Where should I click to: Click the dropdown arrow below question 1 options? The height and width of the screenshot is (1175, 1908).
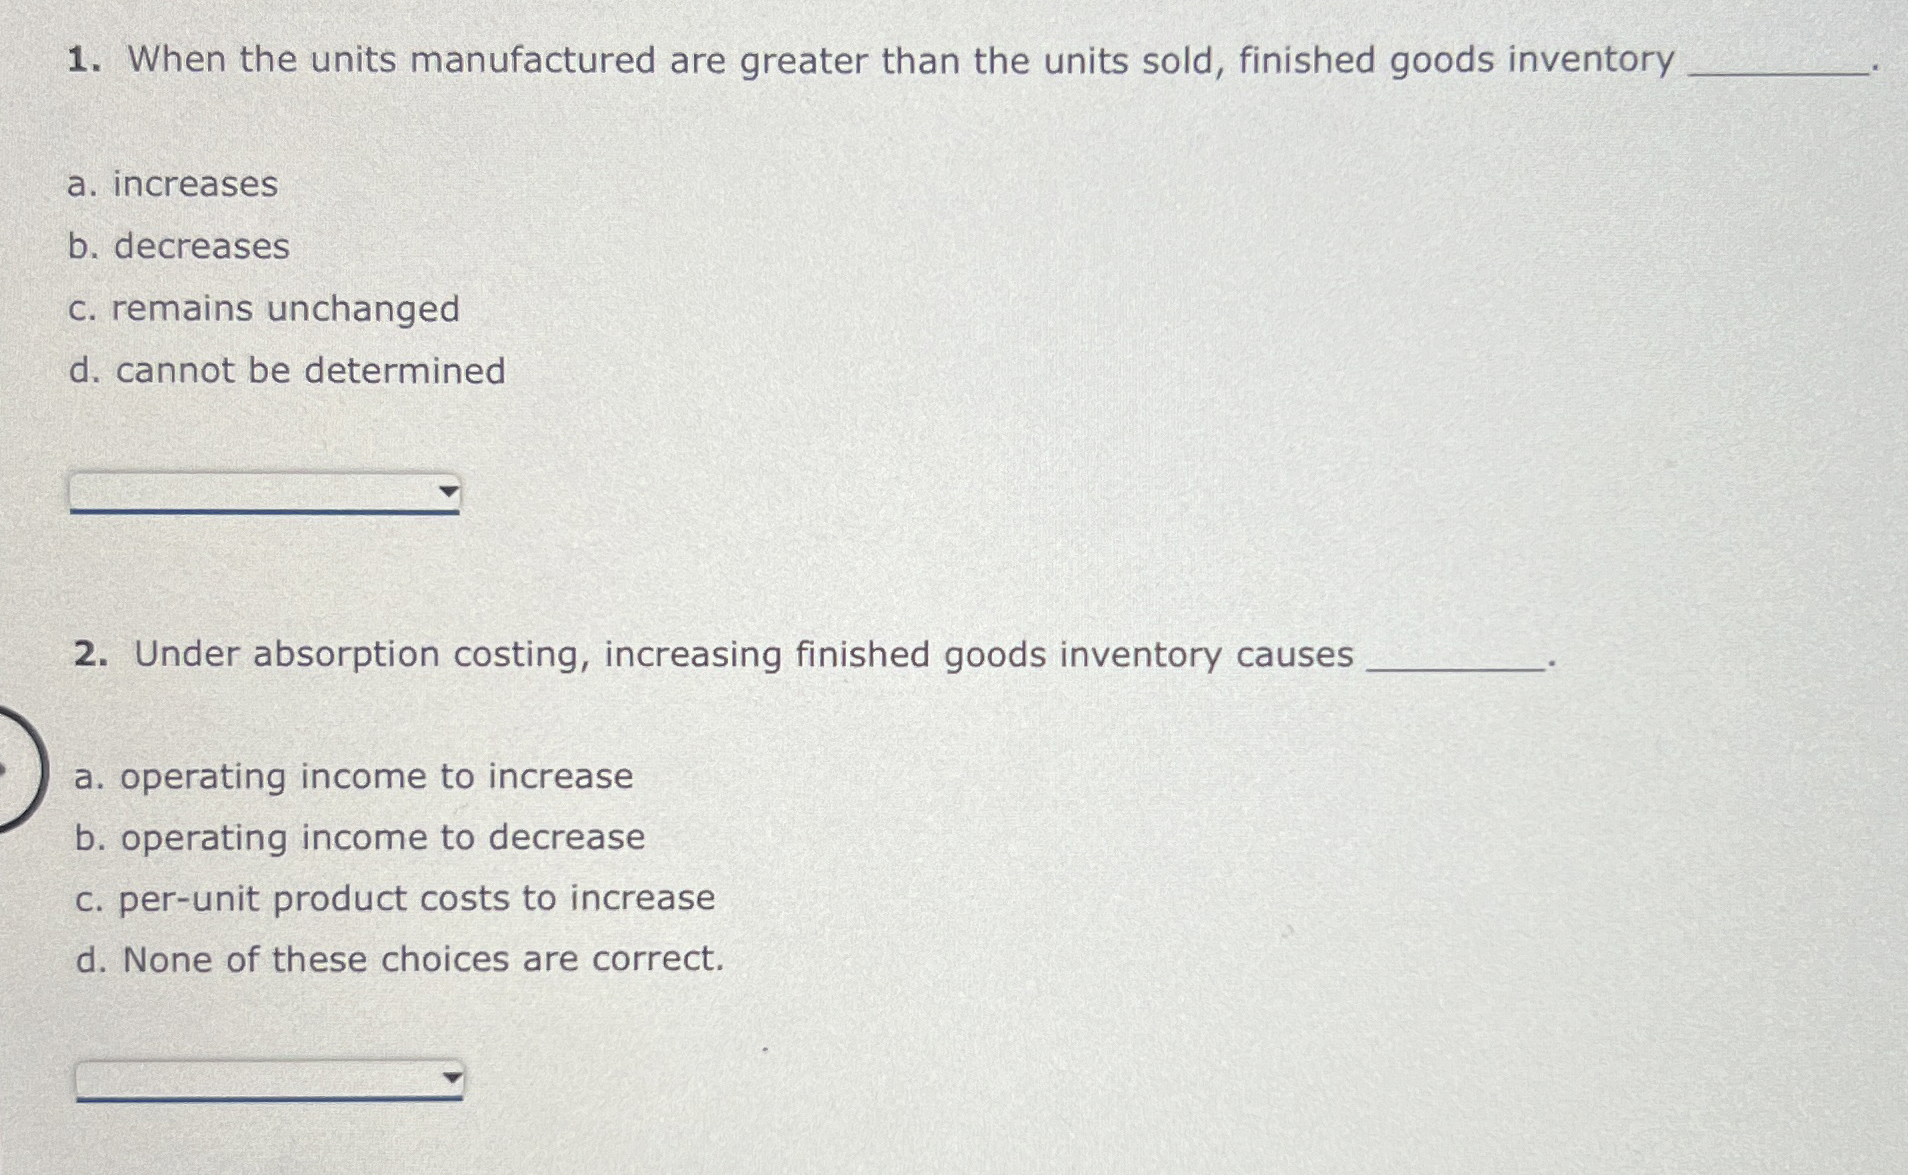coord(448,491)
